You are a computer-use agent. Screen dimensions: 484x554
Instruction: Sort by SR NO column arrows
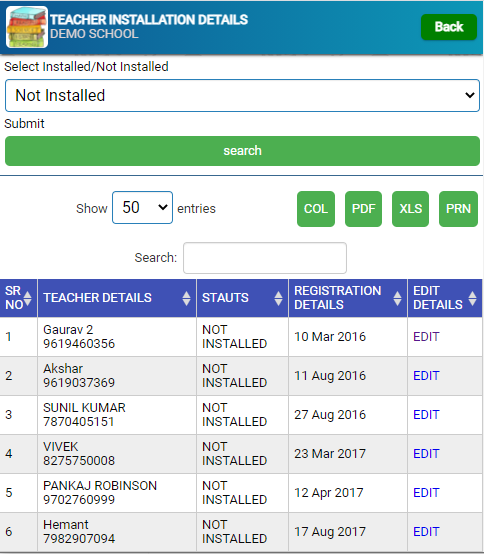(28, 298)
